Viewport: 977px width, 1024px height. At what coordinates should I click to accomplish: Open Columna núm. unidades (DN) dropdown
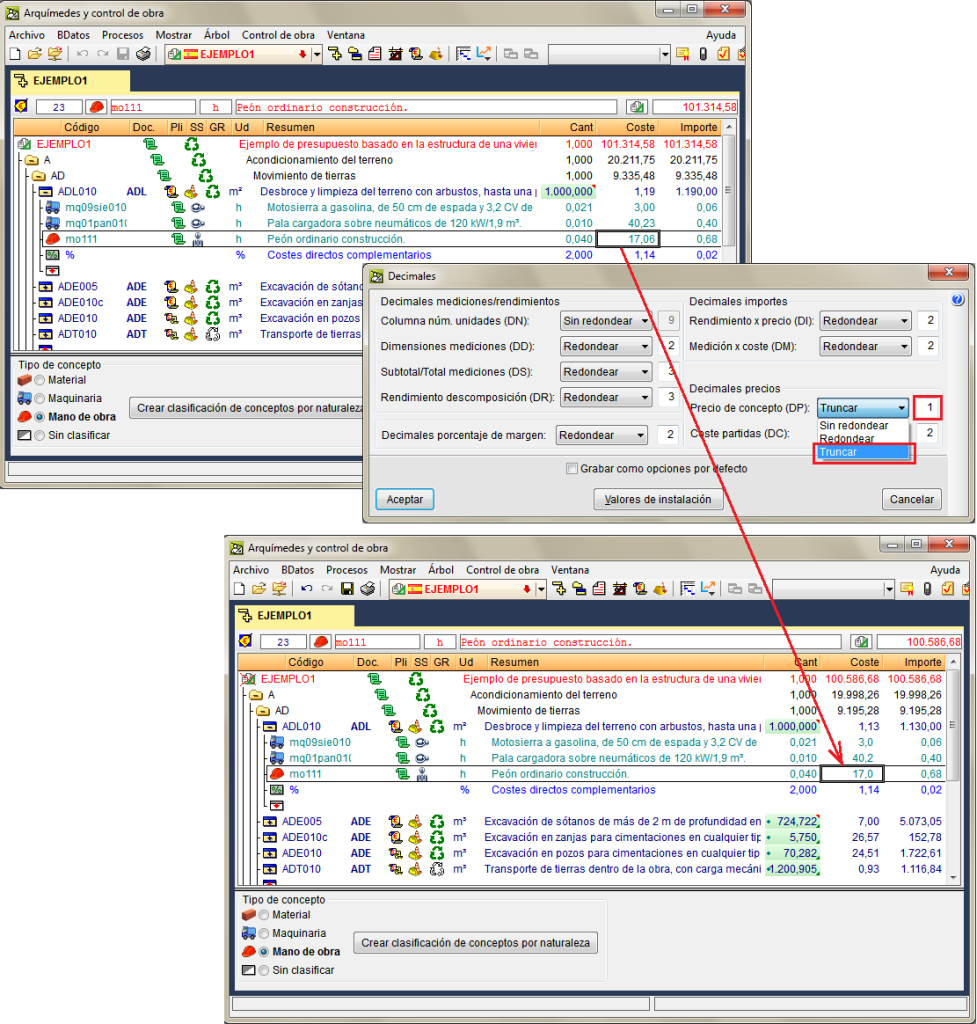pos(605,321)
